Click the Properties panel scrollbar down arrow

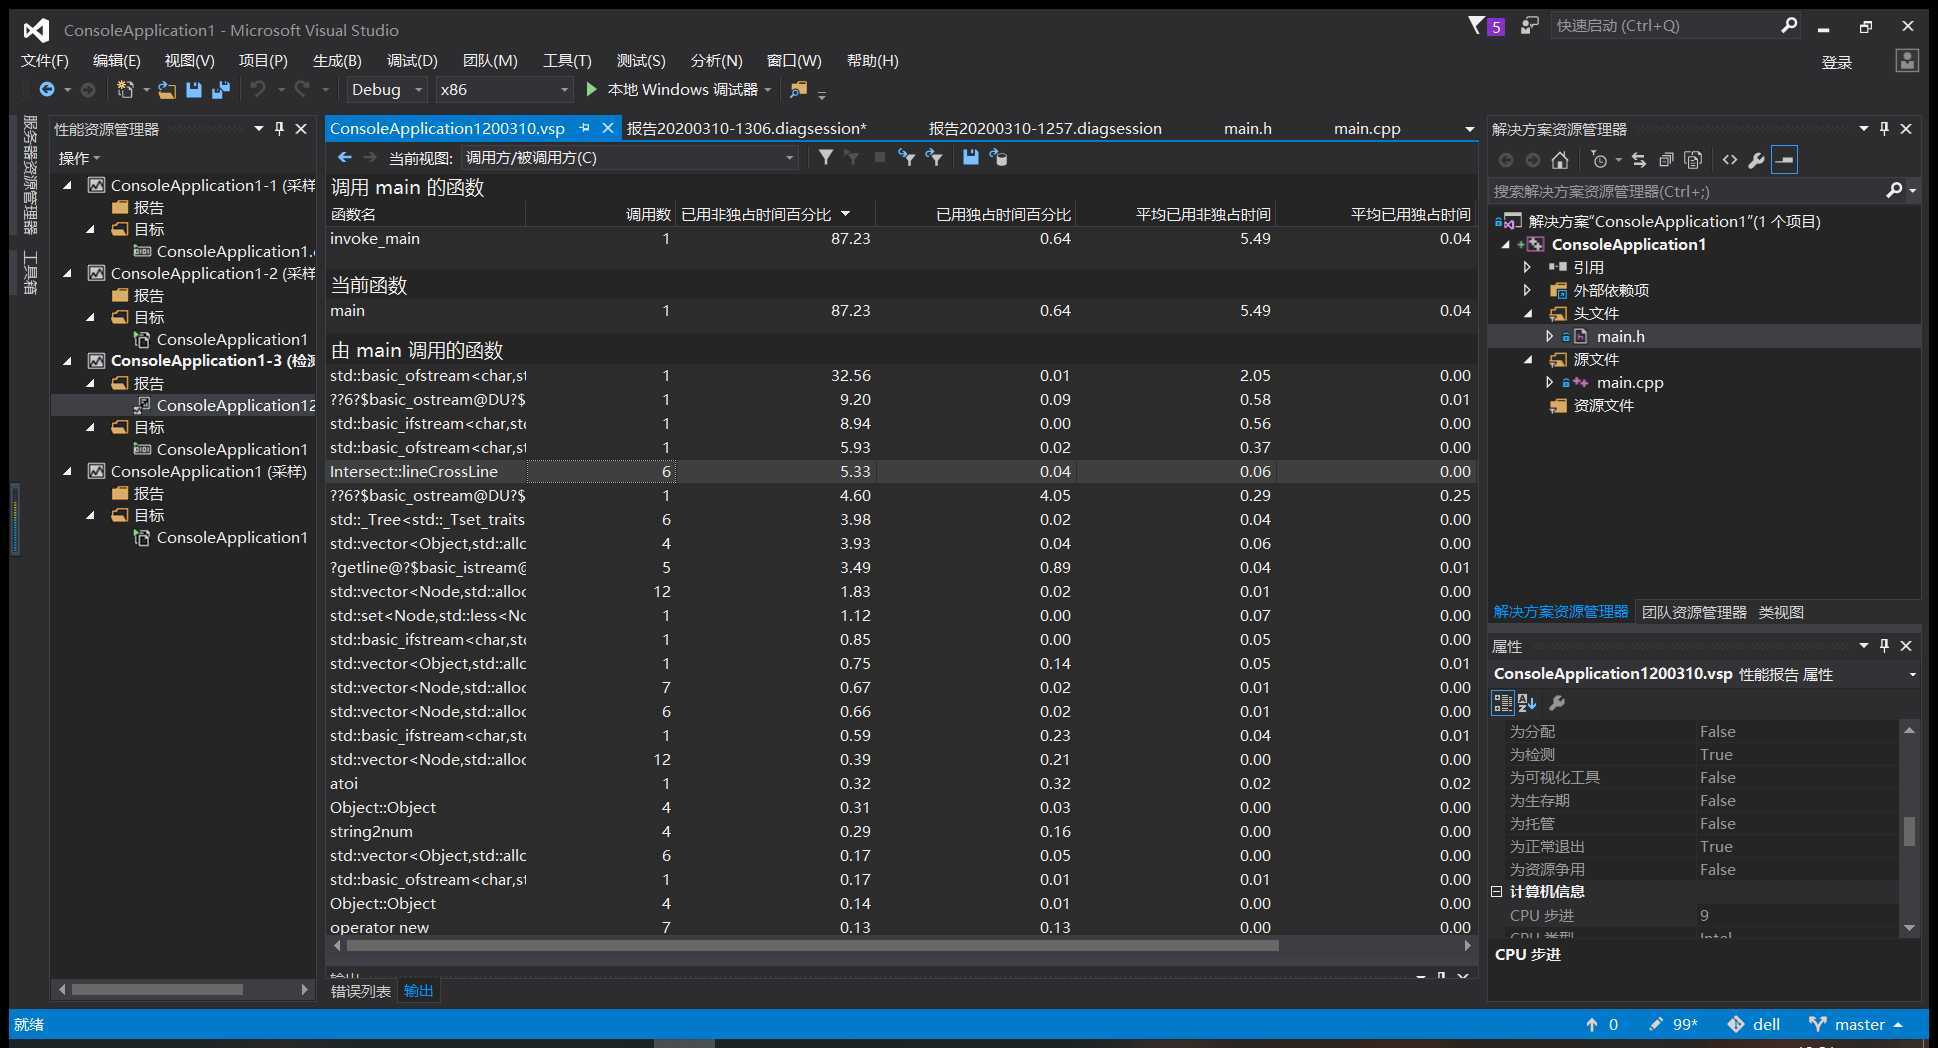(x=1909, y=928)
